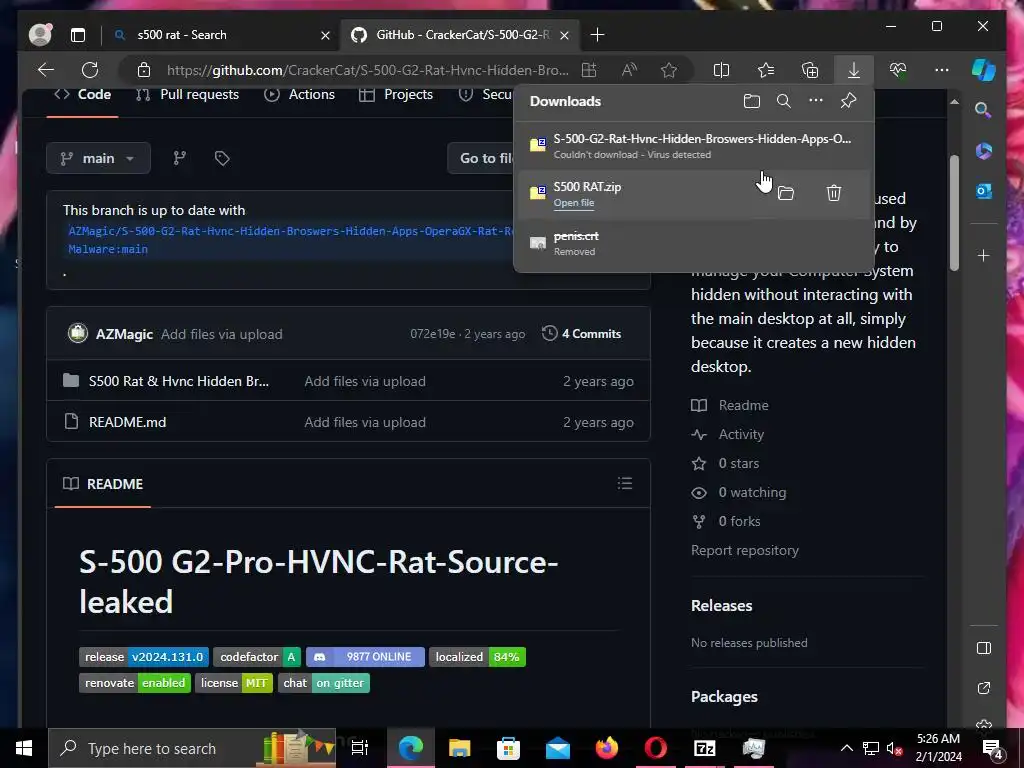Open the Edge profile avatar

pos(40,35)
